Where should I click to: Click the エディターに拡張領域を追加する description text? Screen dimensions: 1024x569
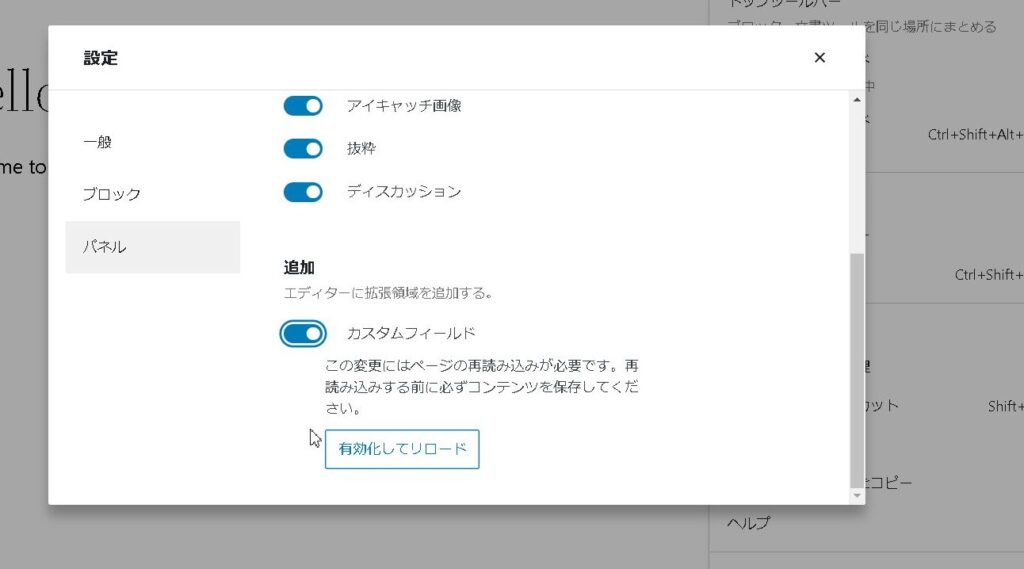point(388,293)
